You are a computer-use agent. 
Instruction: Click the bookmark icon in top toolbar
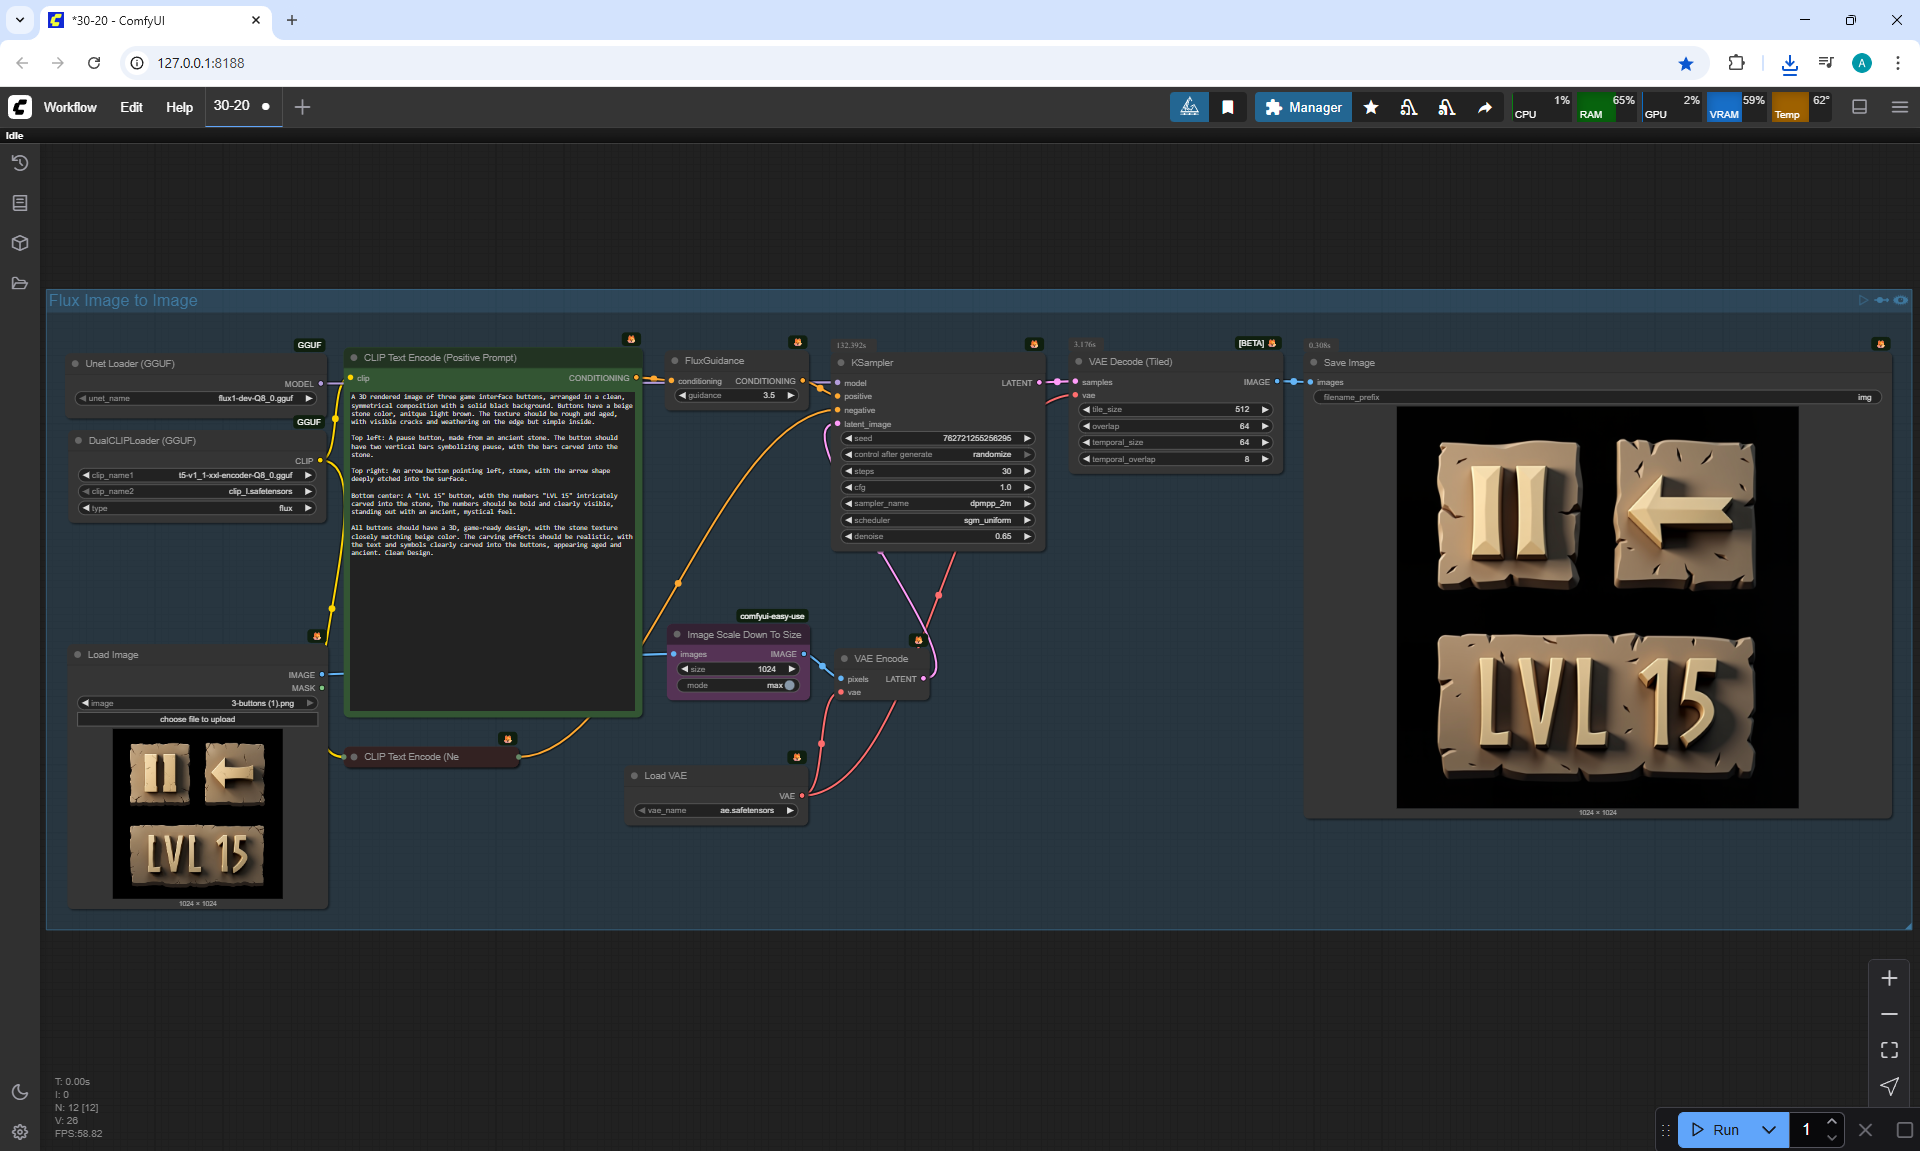(x=1227, y=107)
